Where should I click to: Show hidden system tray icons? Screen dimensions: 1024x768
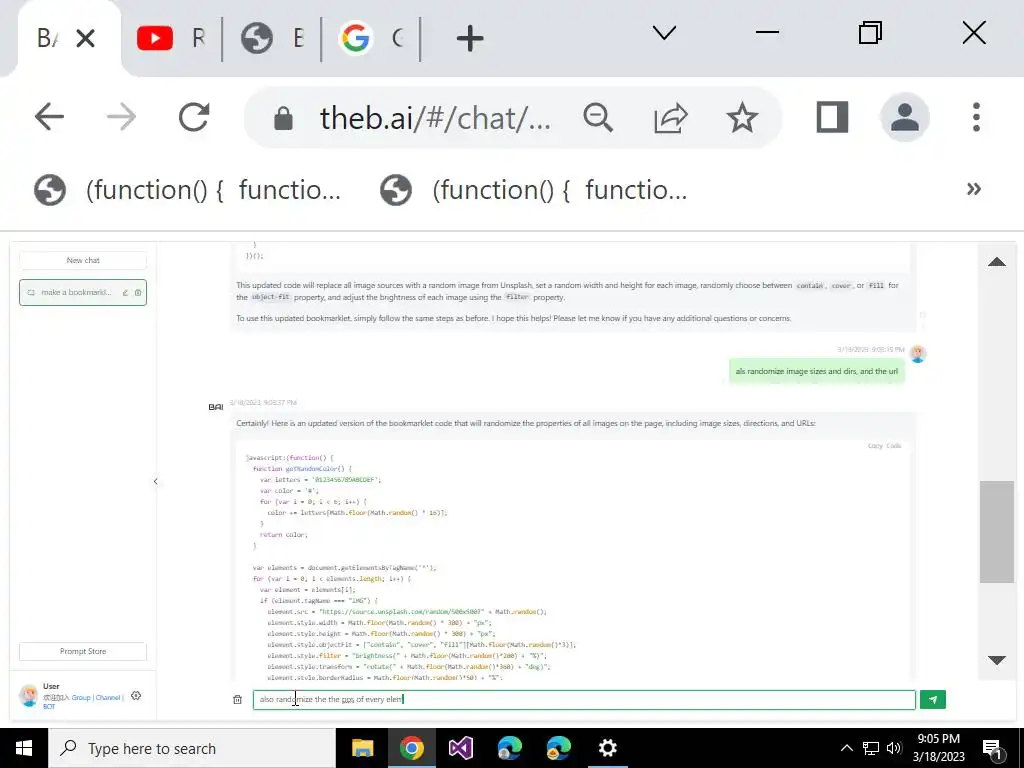(x=846, y=748)
